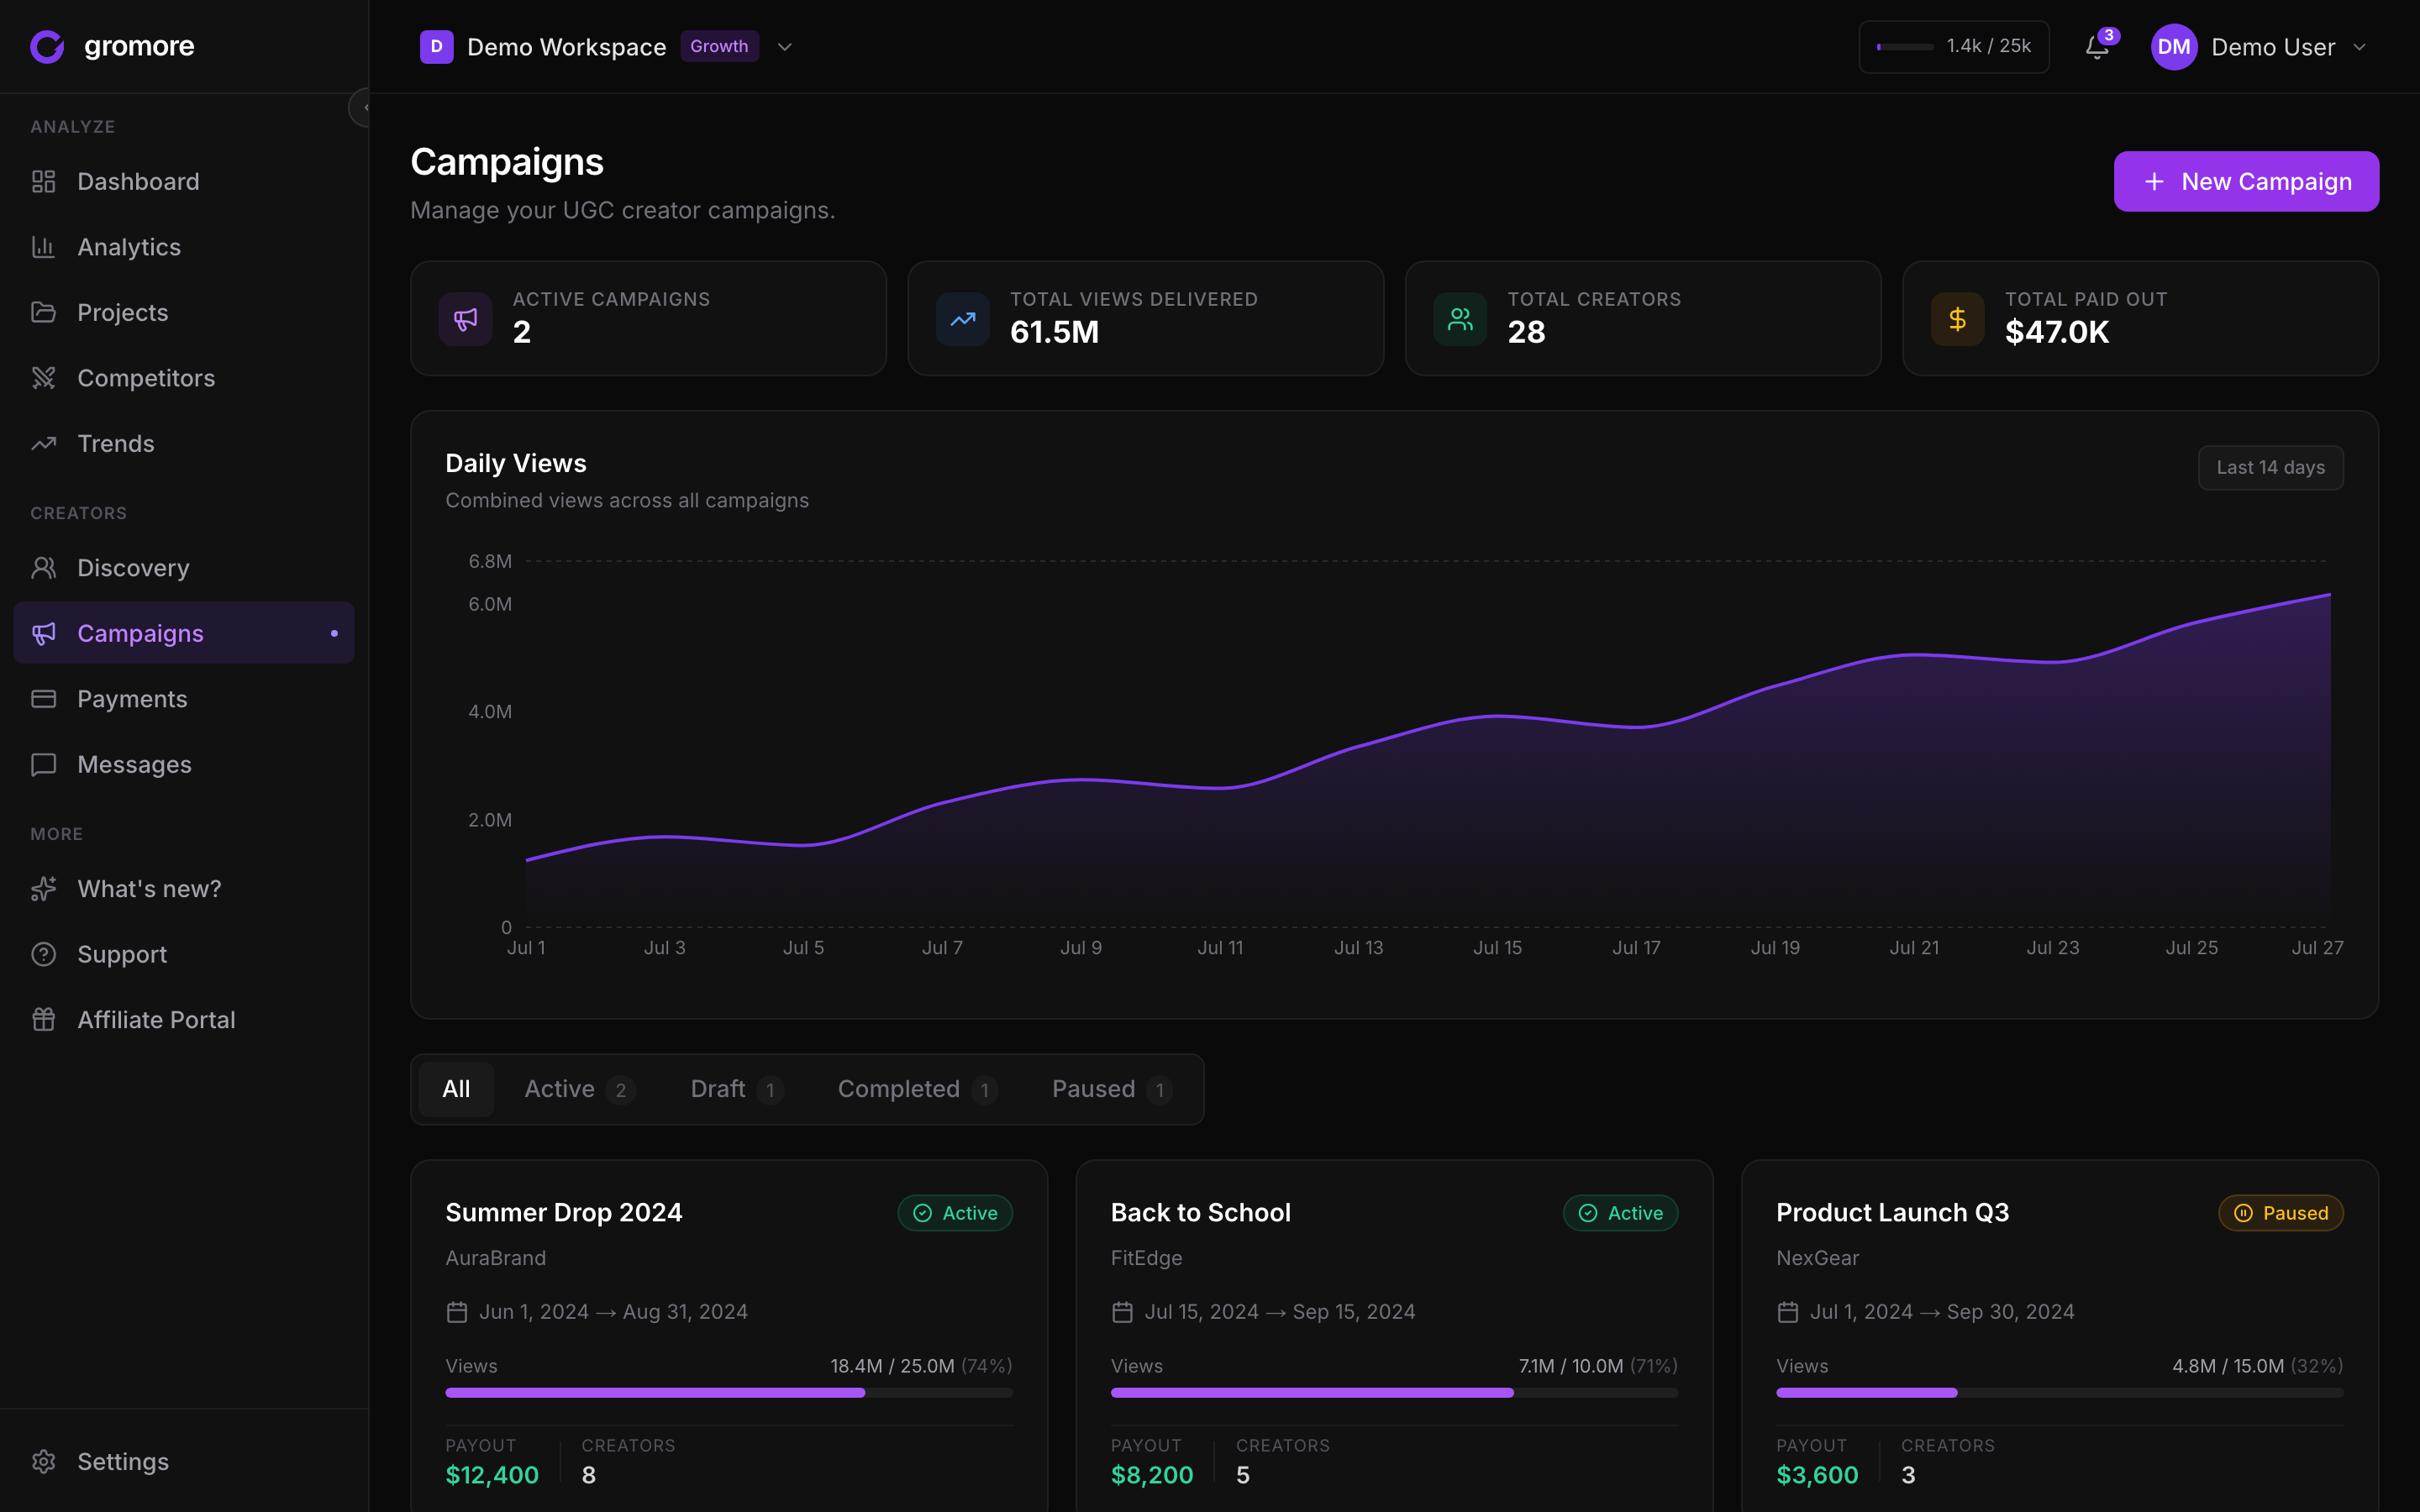Click the Total Creators people icon
Image resolution: width=2420 pixels, height=1512 pixels.
1460,319
